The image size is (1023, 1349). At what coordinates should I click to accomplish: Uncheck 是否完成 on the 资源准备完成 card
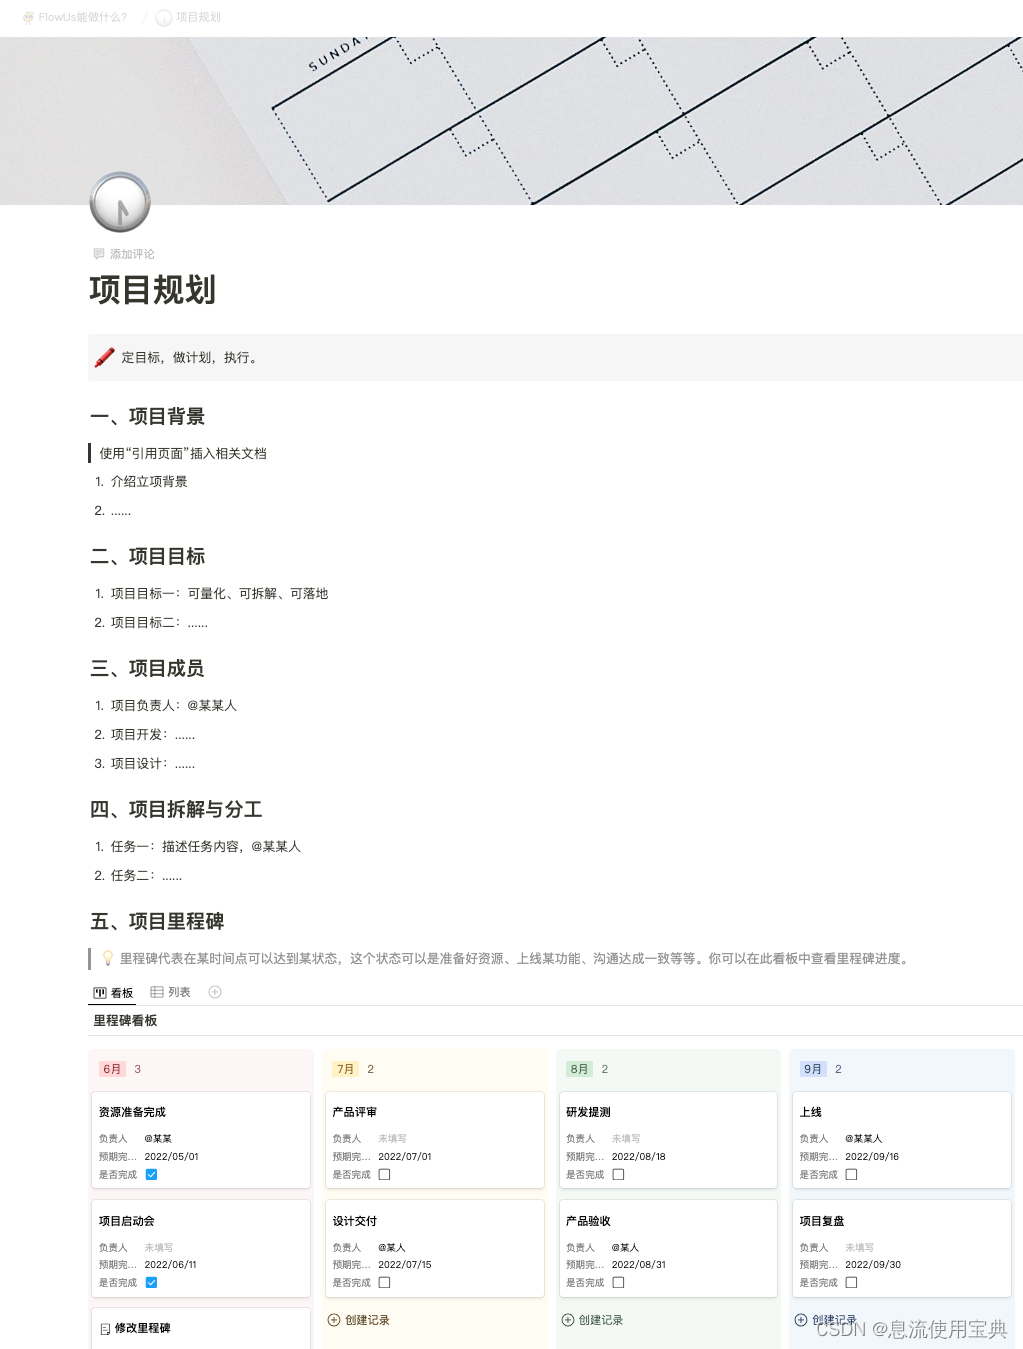[151, 1174]
